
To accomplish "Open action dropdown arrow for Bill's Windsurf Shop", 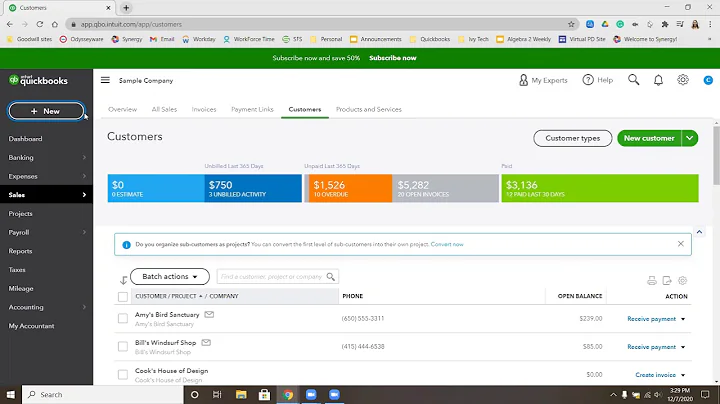I will coord(683,347).
